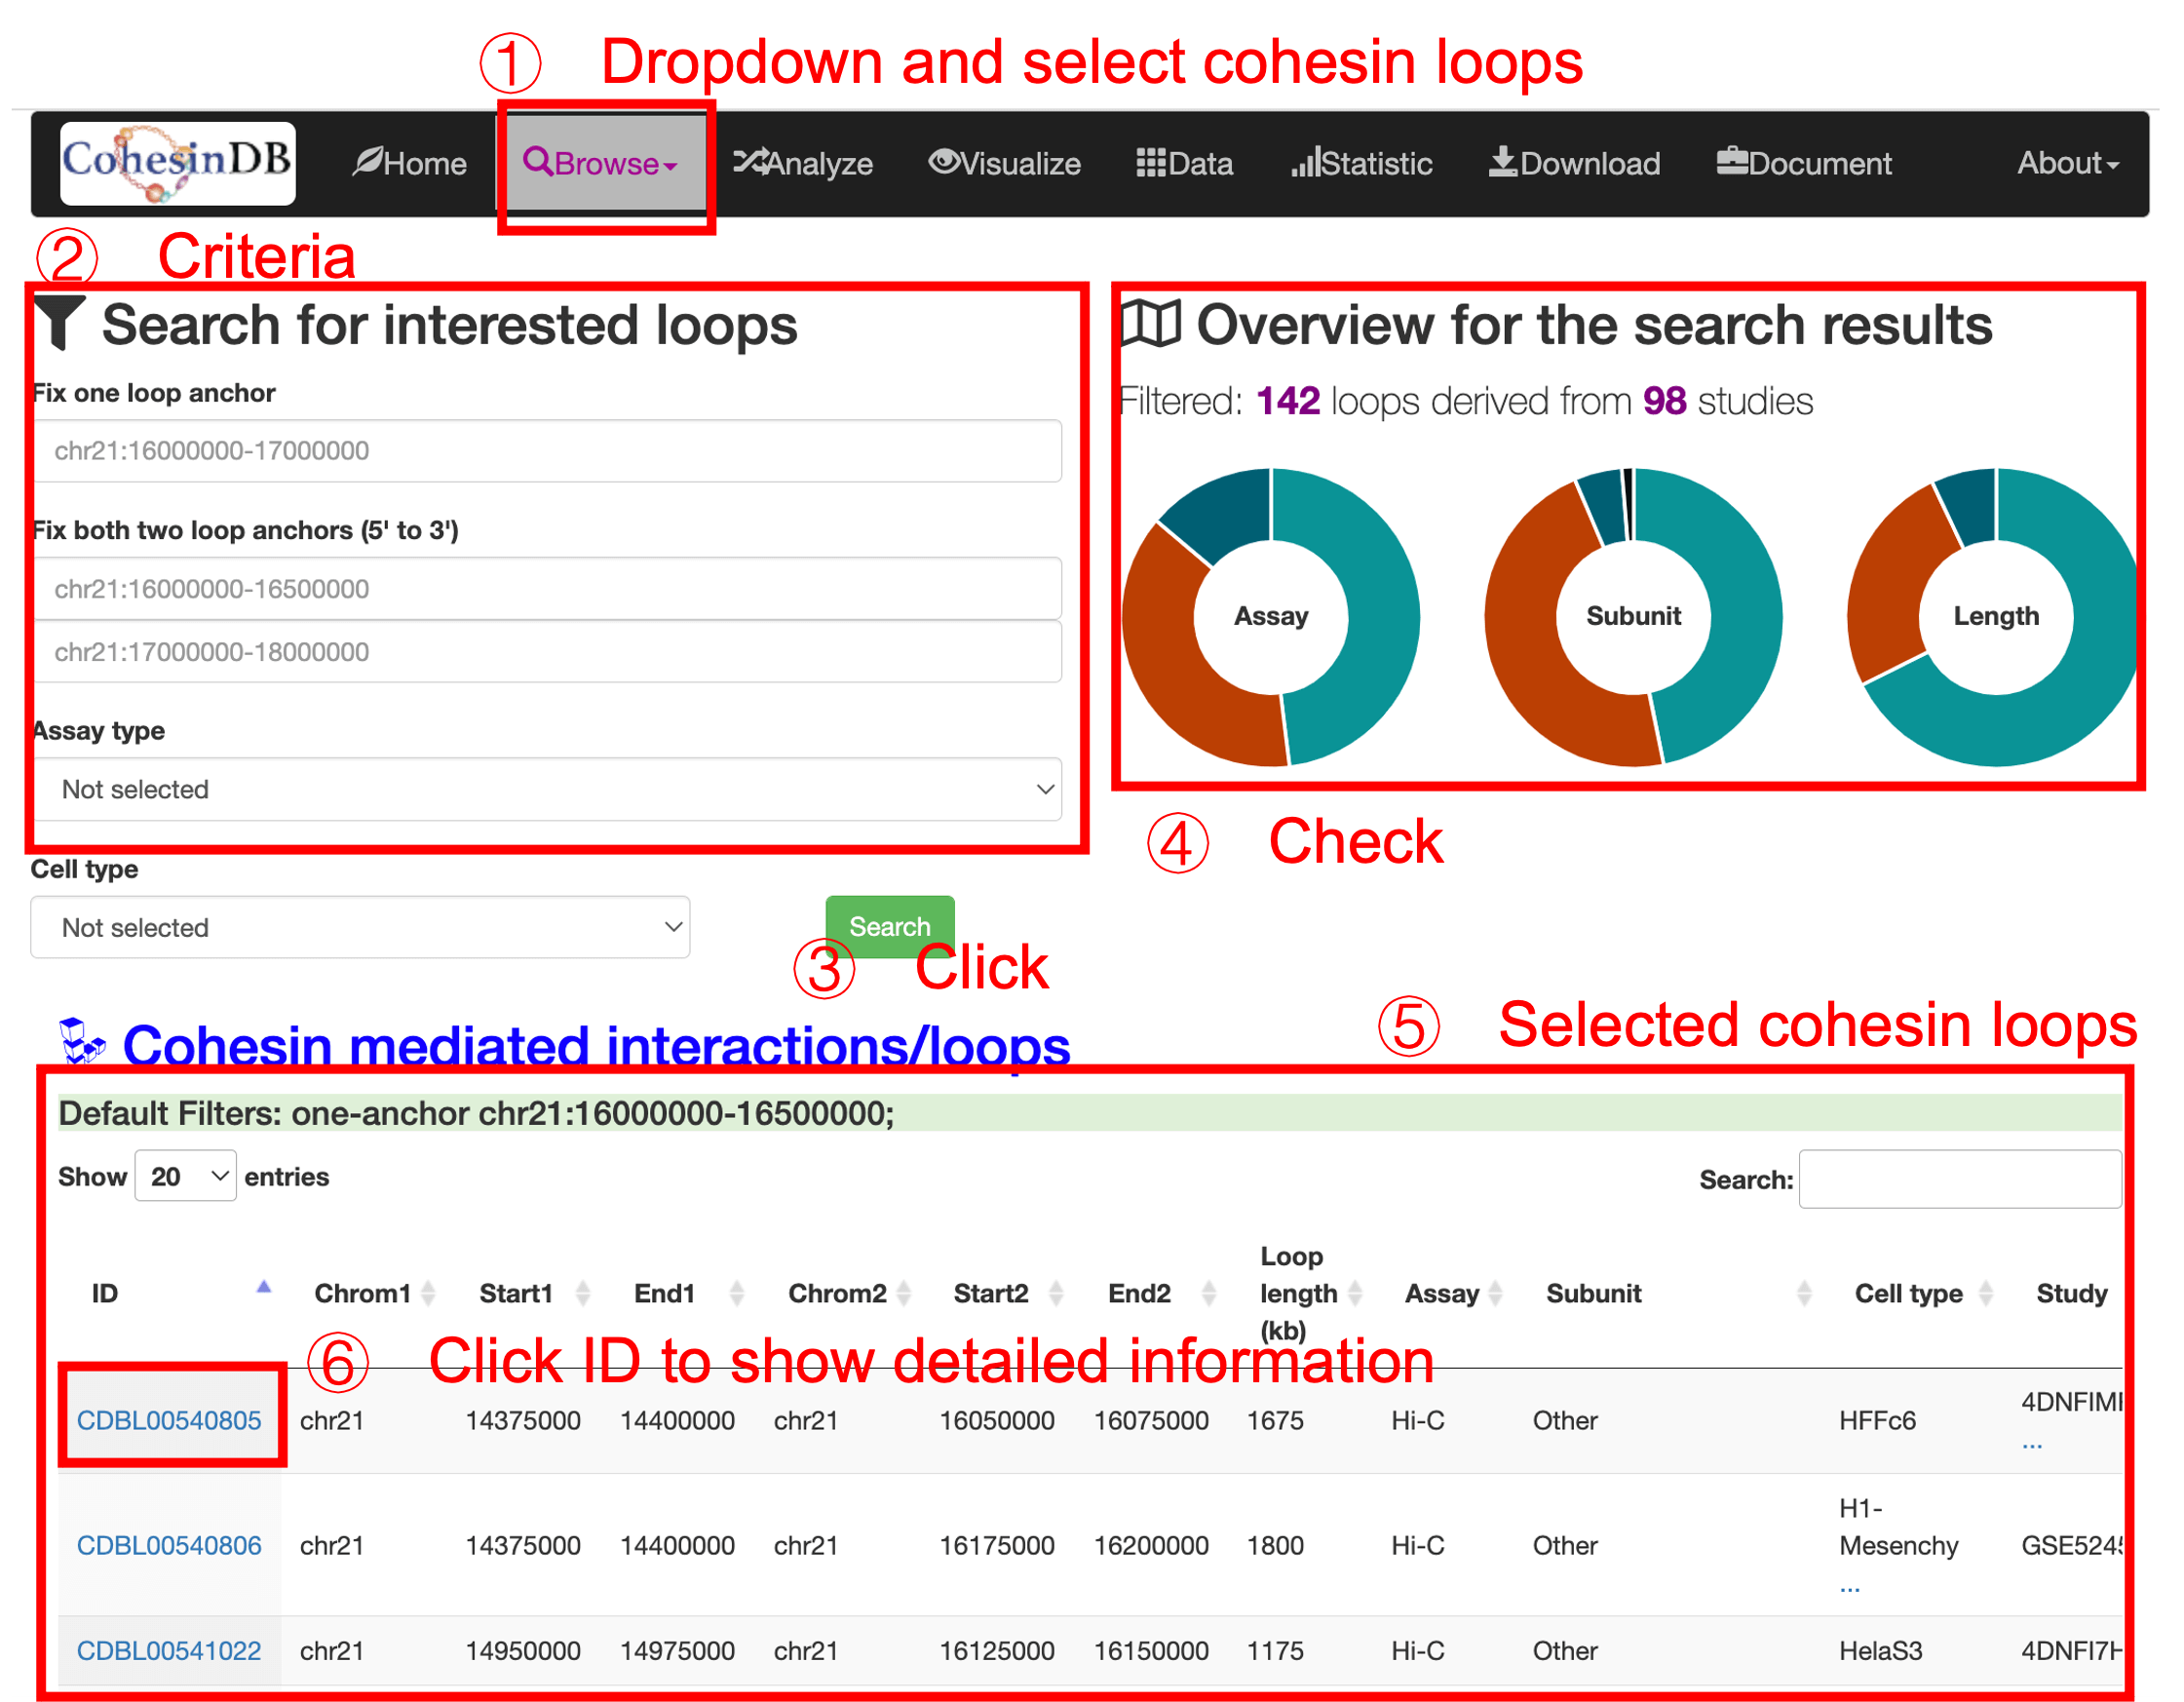The height and width of the screenshot is (1702, 2184).
Task: Expand the About menu
Action: point(2067,163)
